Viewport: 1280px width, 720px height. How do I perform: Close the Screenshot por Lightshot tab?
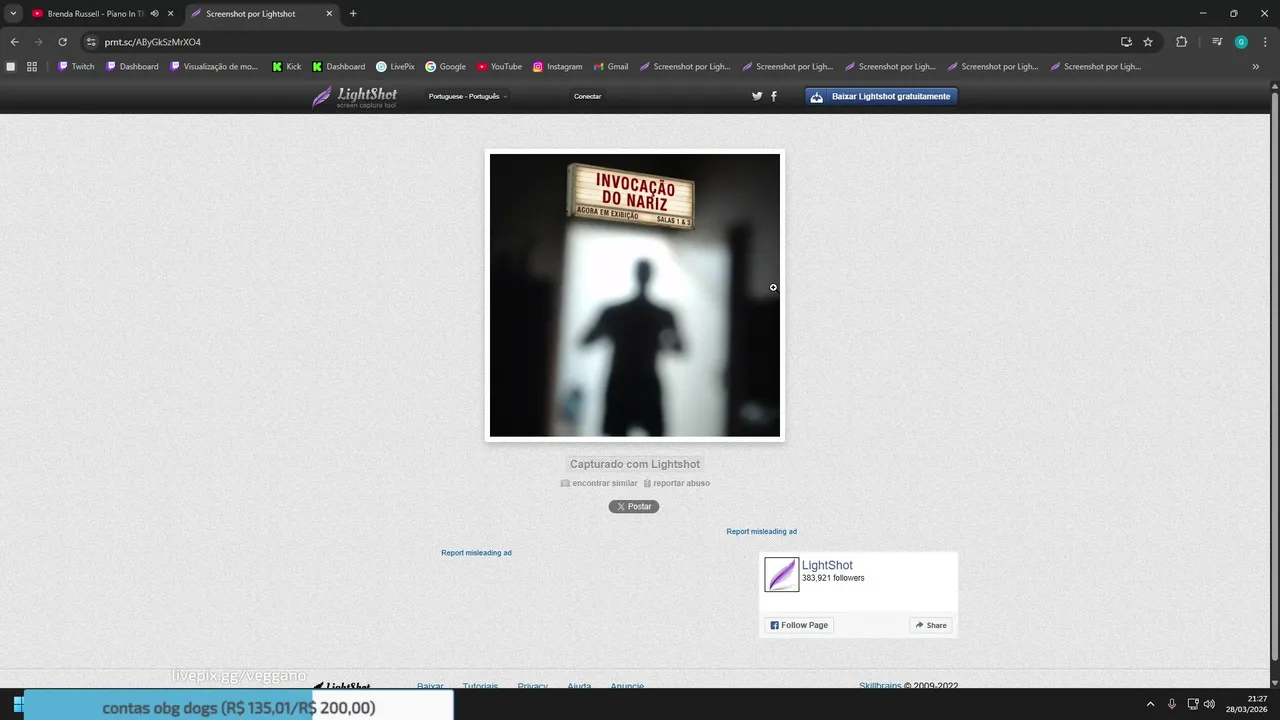(x=329, y=14)
